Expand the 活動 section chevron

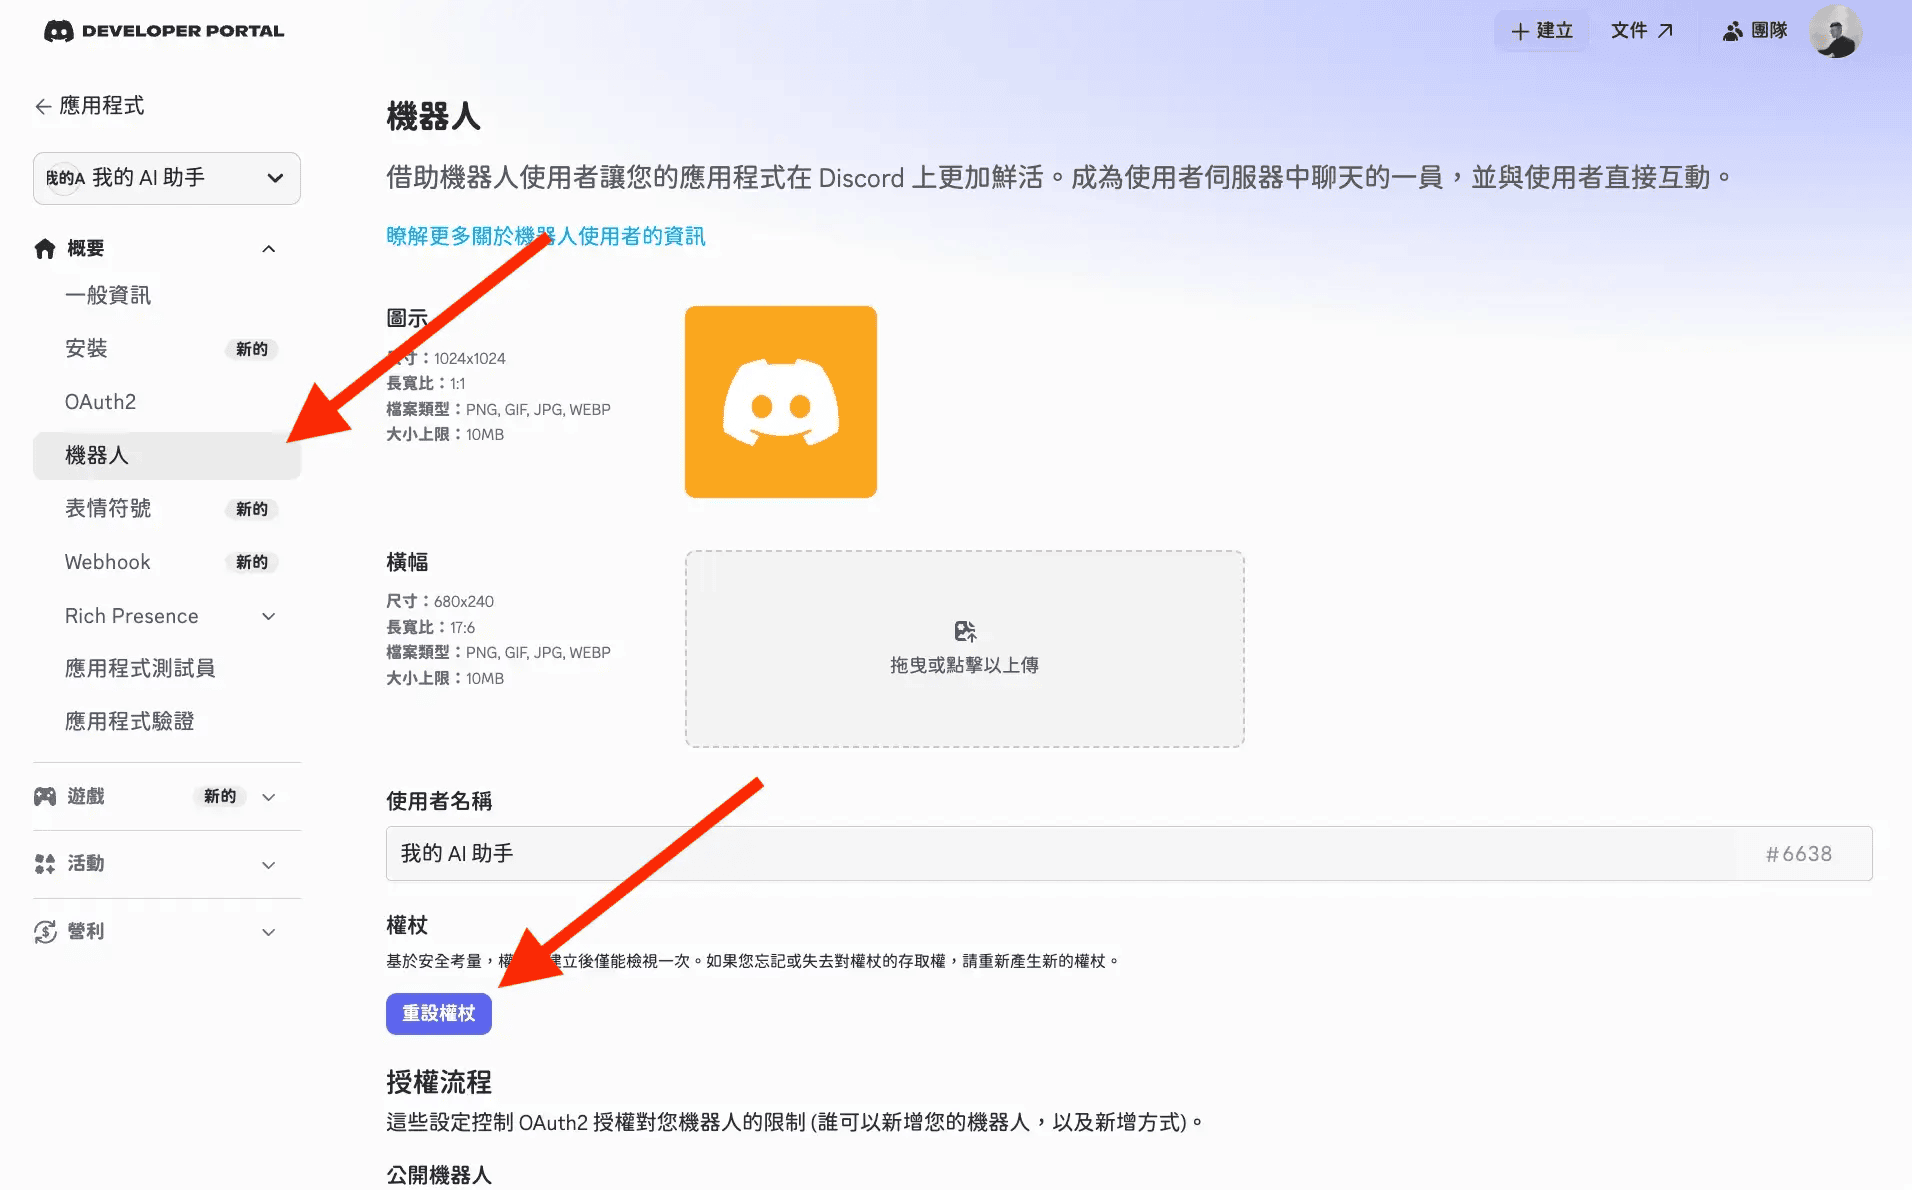(x=269, y=865)
